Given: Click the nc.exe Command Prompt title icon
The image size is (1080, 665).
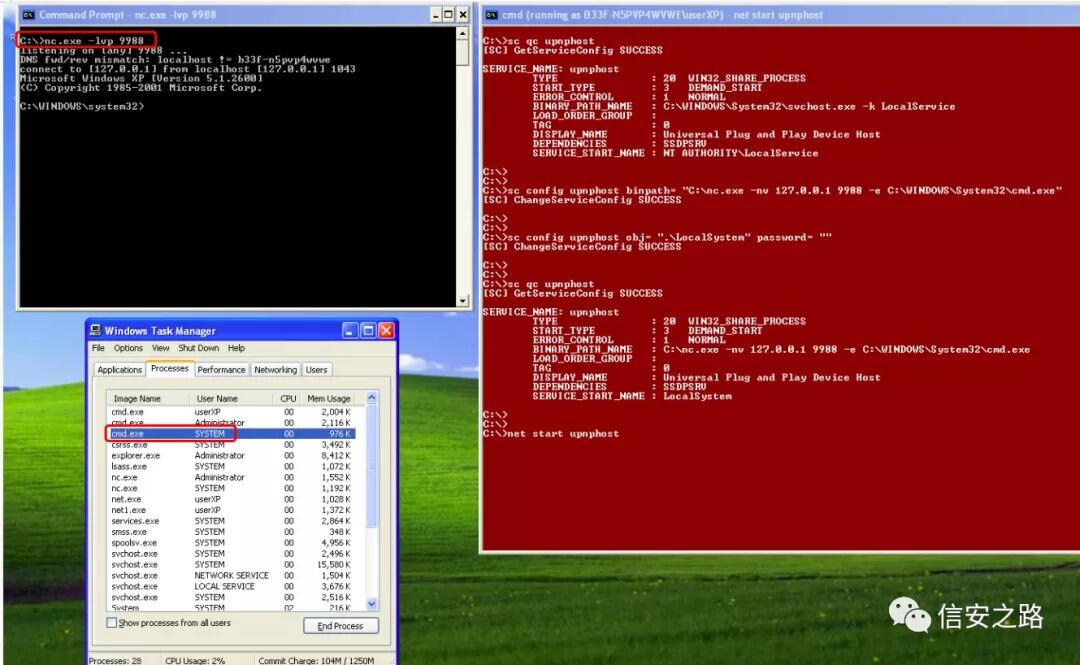Looking at the screenshot, I should click(x=28, y=14).
